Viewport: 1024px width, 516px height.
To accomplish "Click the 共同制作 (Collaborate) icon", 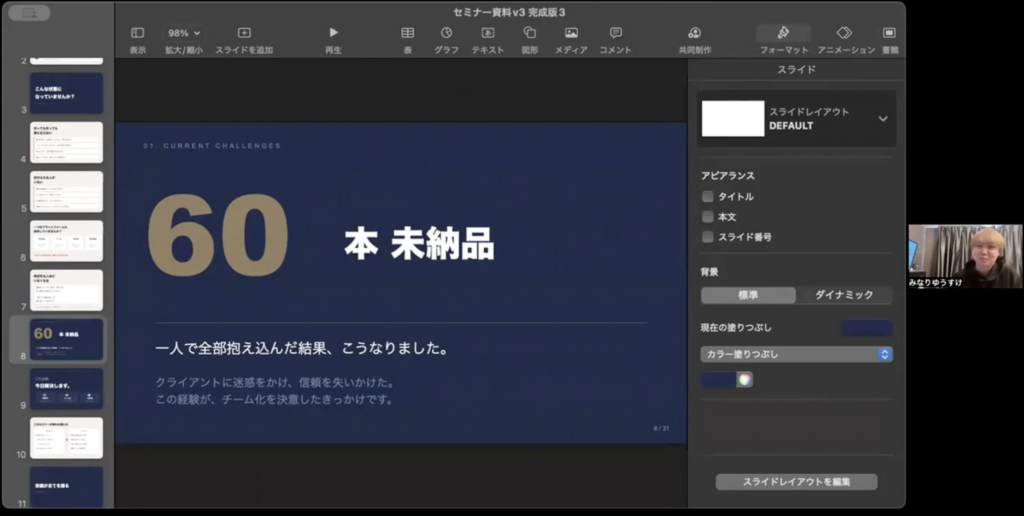I will [695, 33].
